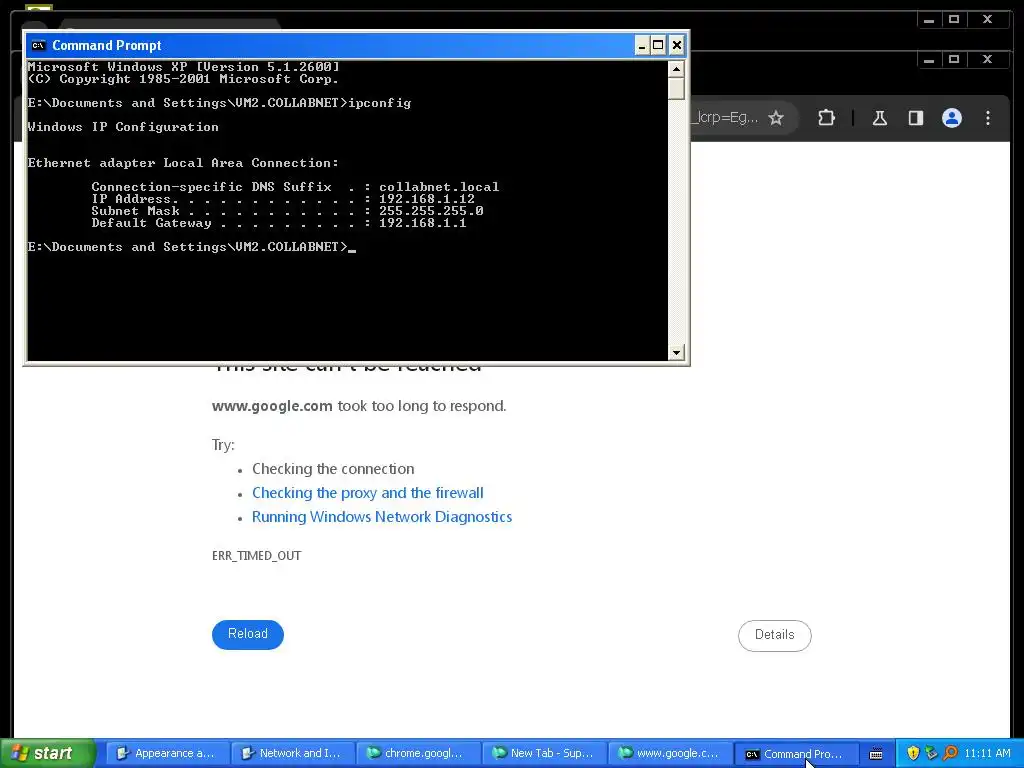Viewport: 1024px width, 768px height.
Task: Click magnifier tray icon
Action: [x=950, y=754]
